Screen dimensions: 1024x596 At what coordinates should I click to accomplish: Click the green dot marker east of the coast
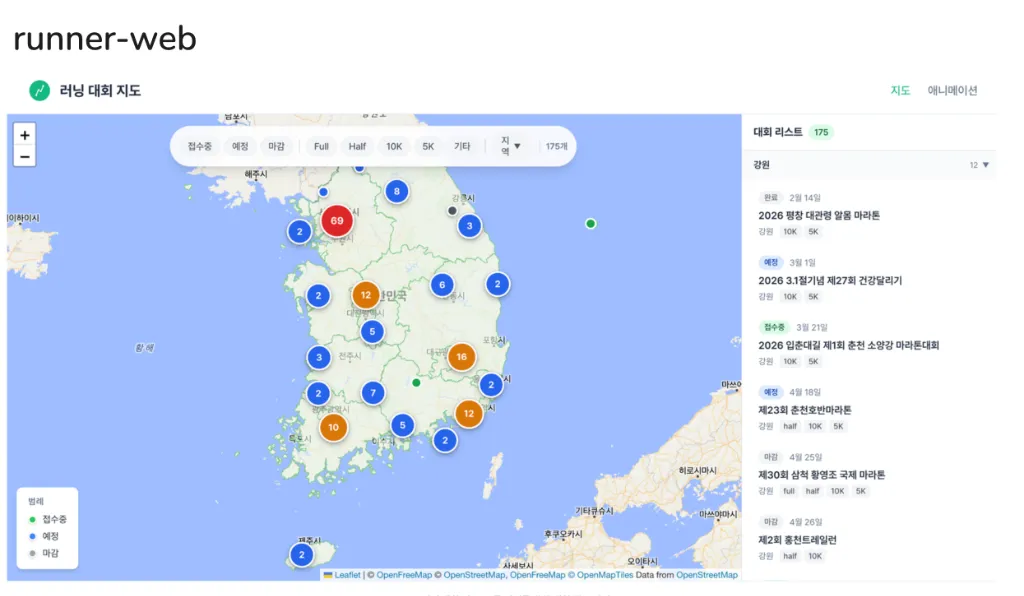point(591,223)
